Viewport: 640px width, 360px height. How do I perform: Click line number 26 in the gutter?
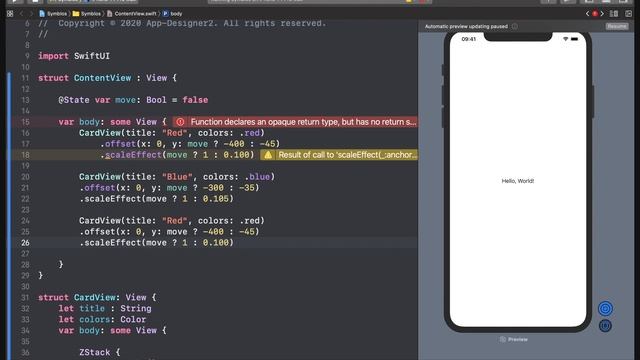25,242
